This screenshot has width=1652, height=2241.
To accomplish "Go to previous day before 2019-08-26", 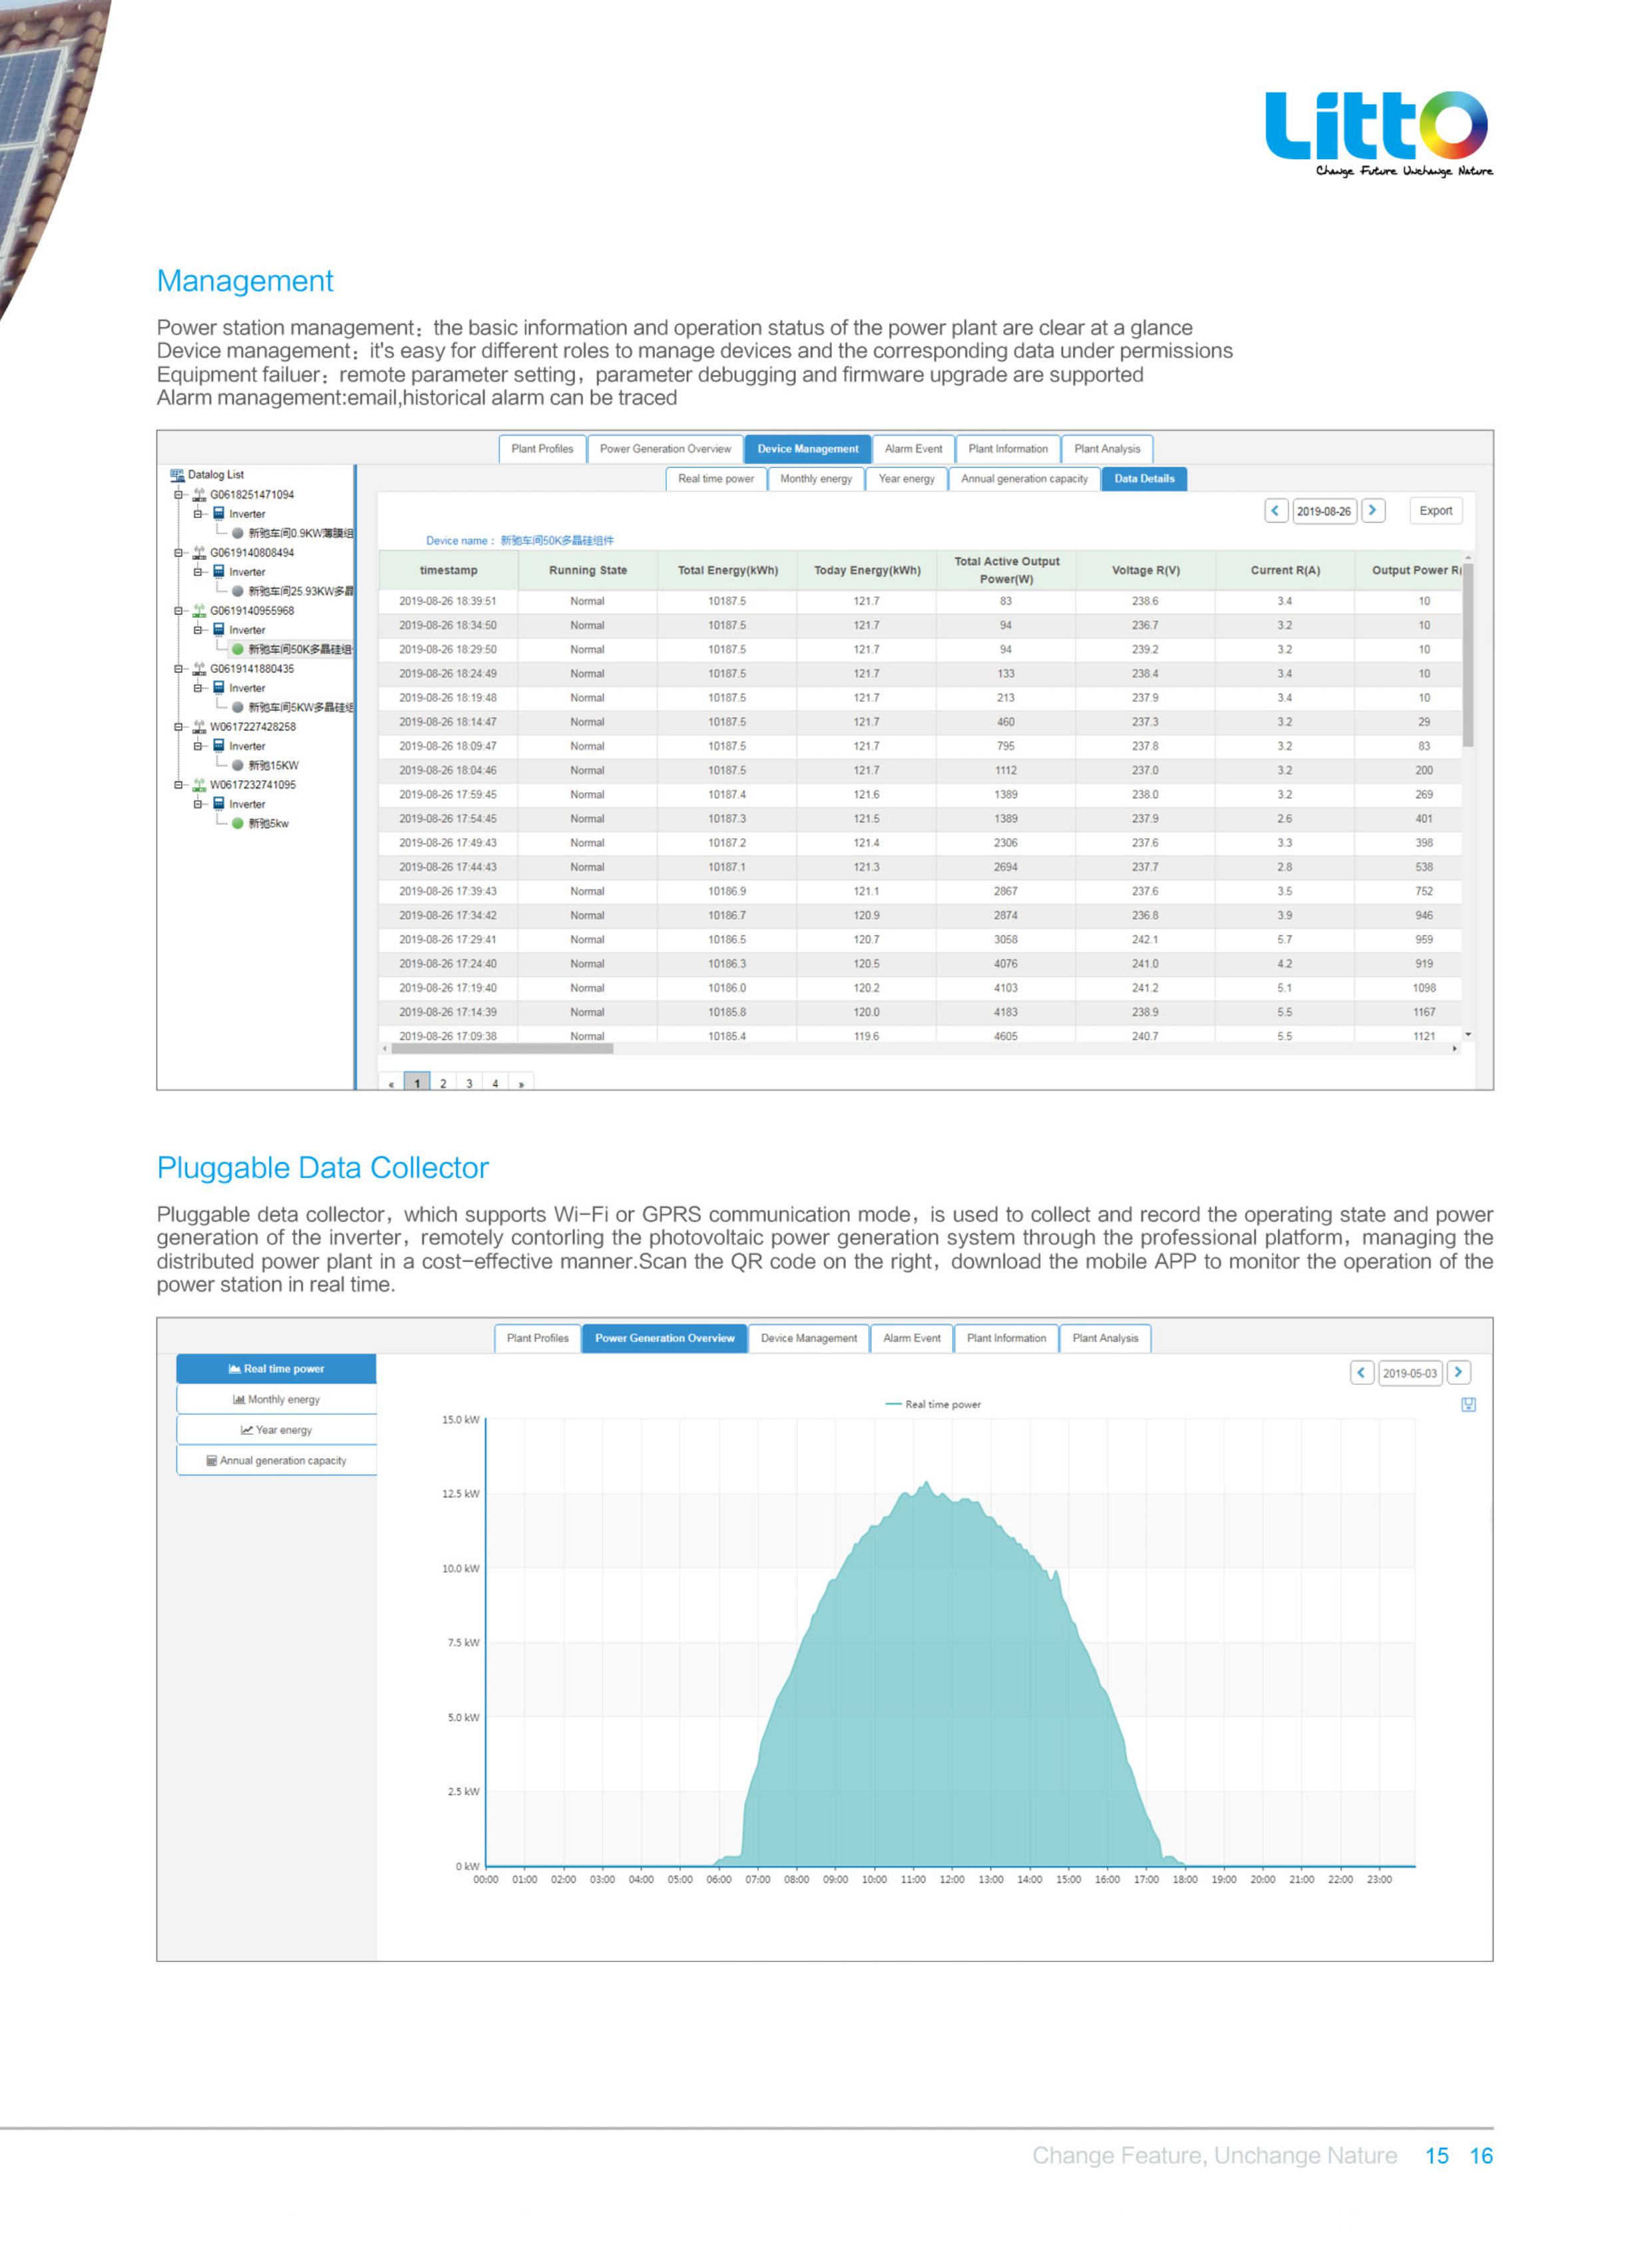I will pos(1275,511).
